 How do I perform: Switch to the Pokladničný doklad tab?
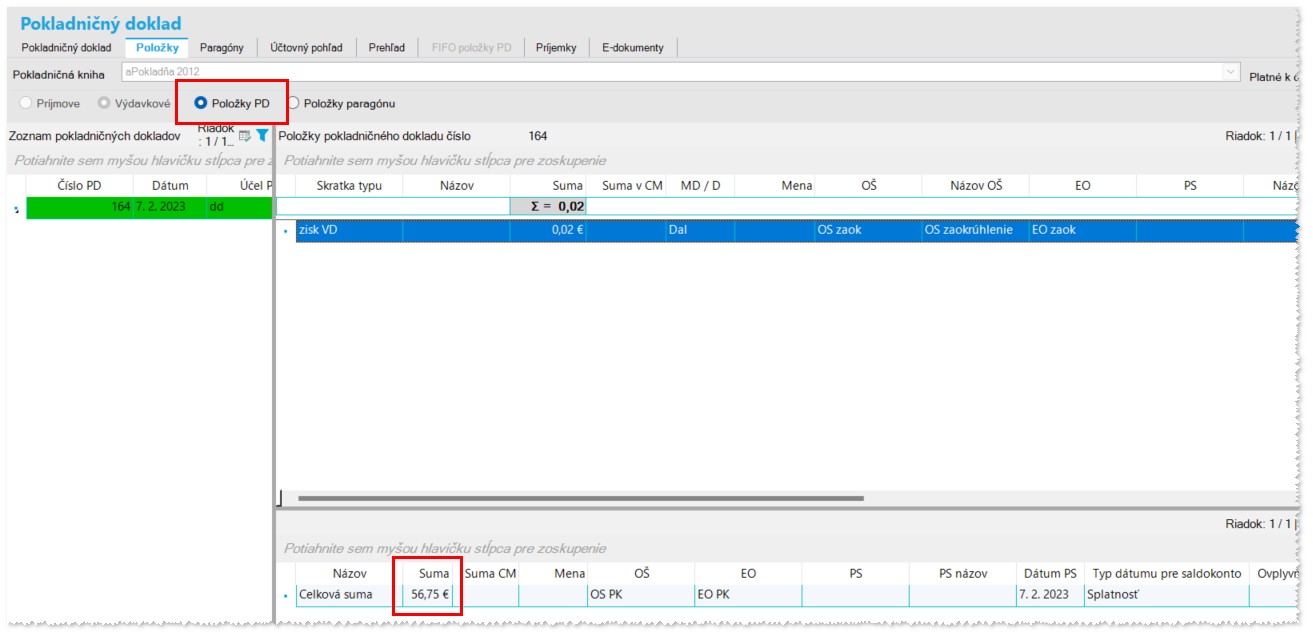tap(66, 47)
